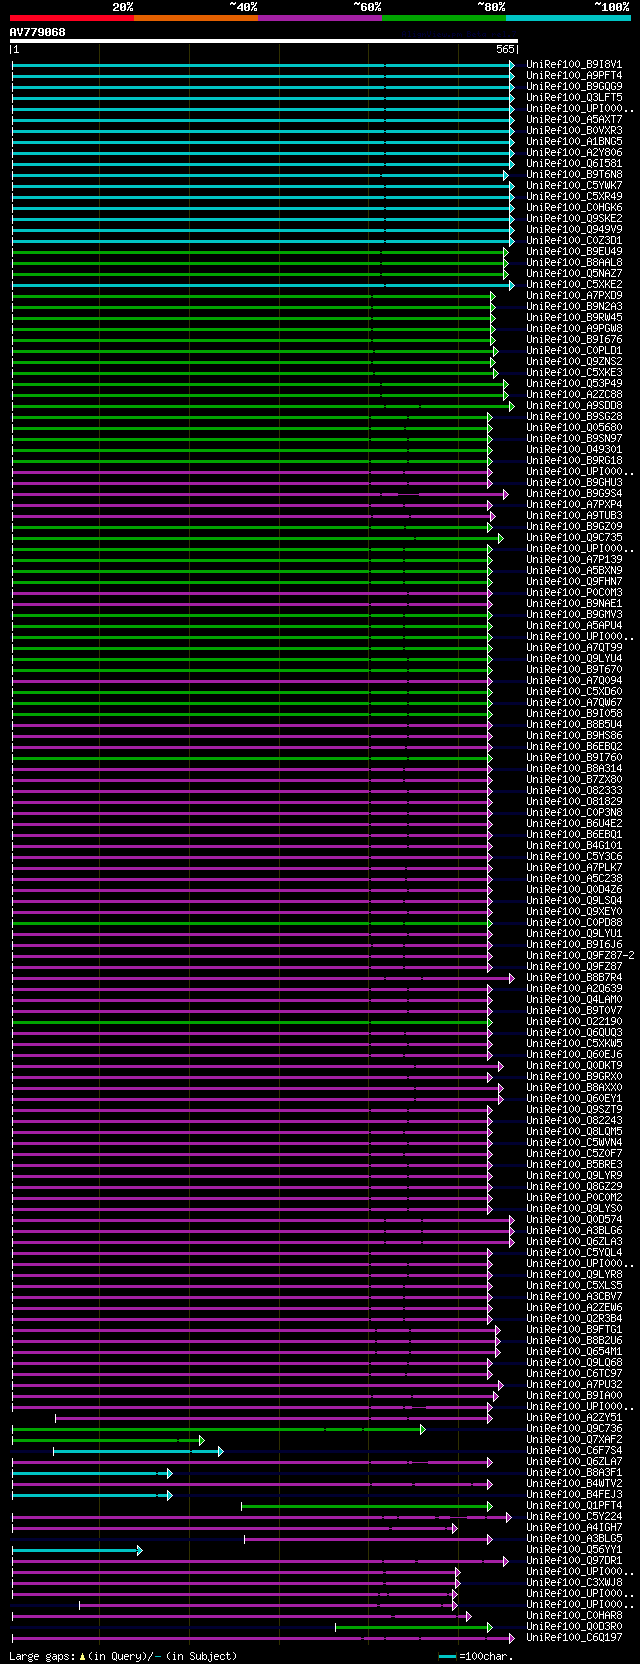This screenshot has width=640, height=1664.
Task: Select hit label UniRef100_A4IGH7
Action: point(574,1528)
